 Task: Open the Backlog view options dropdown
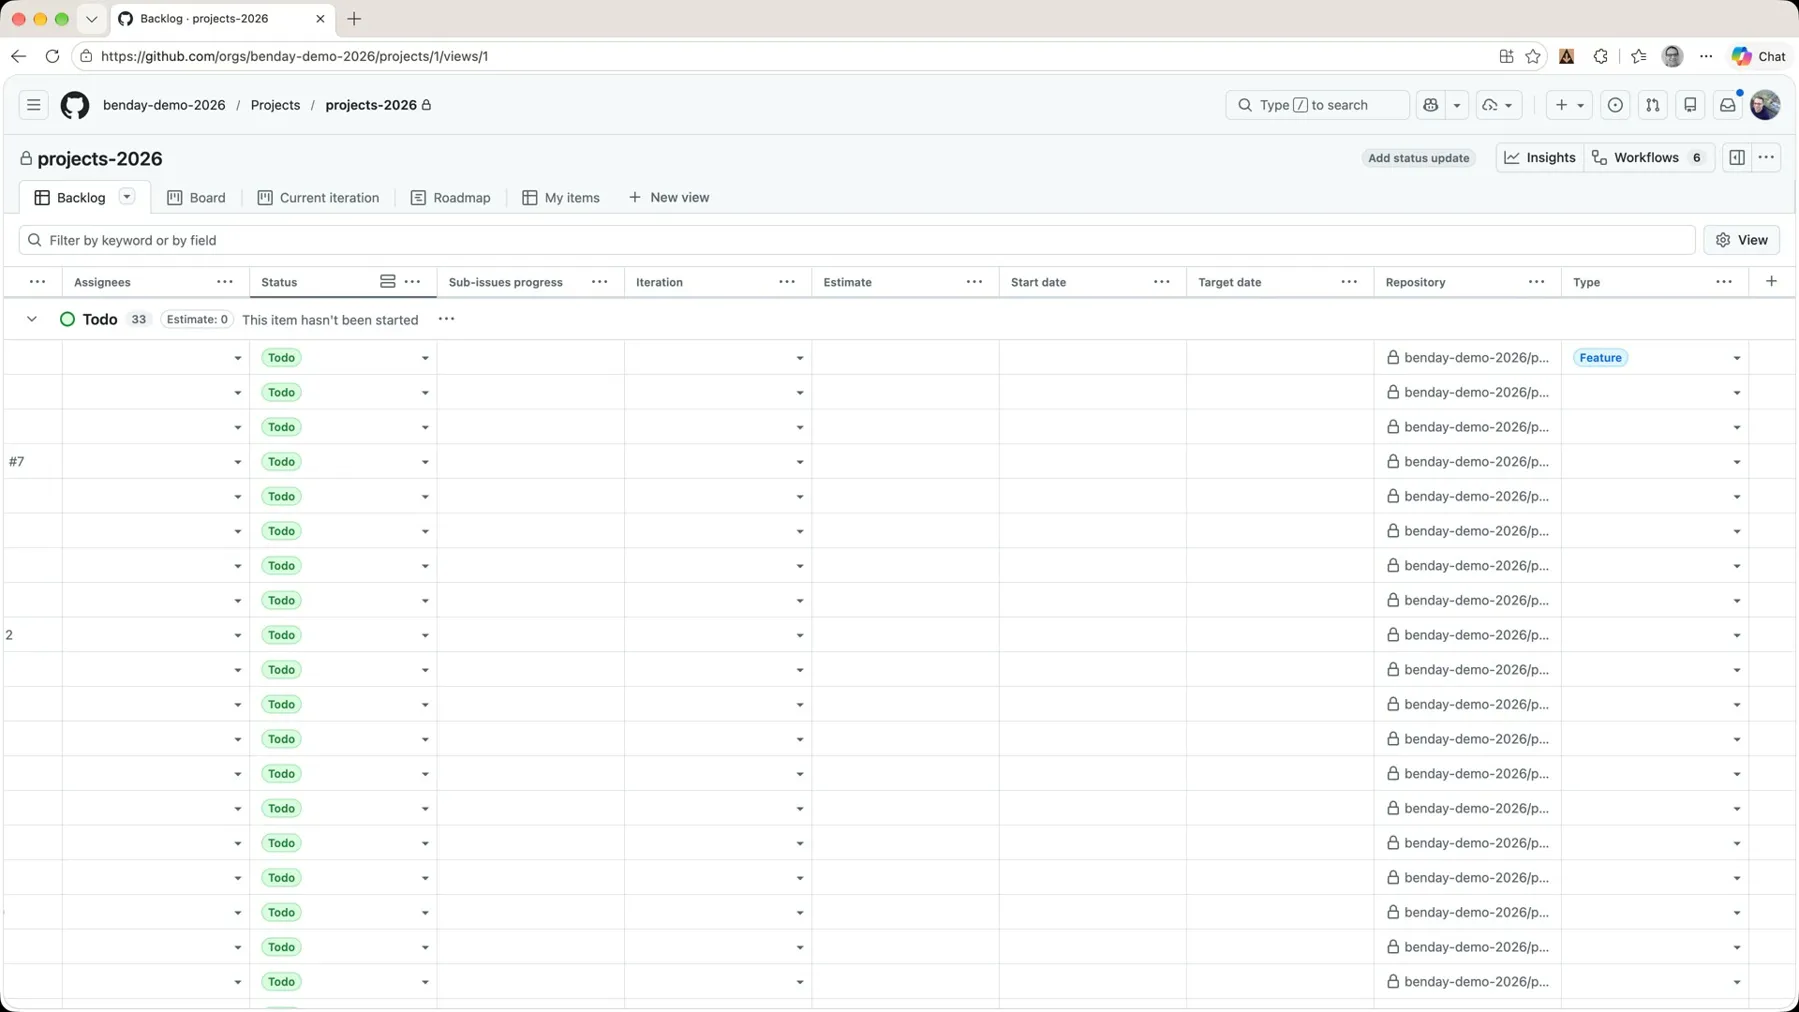(x=127, y=197)
